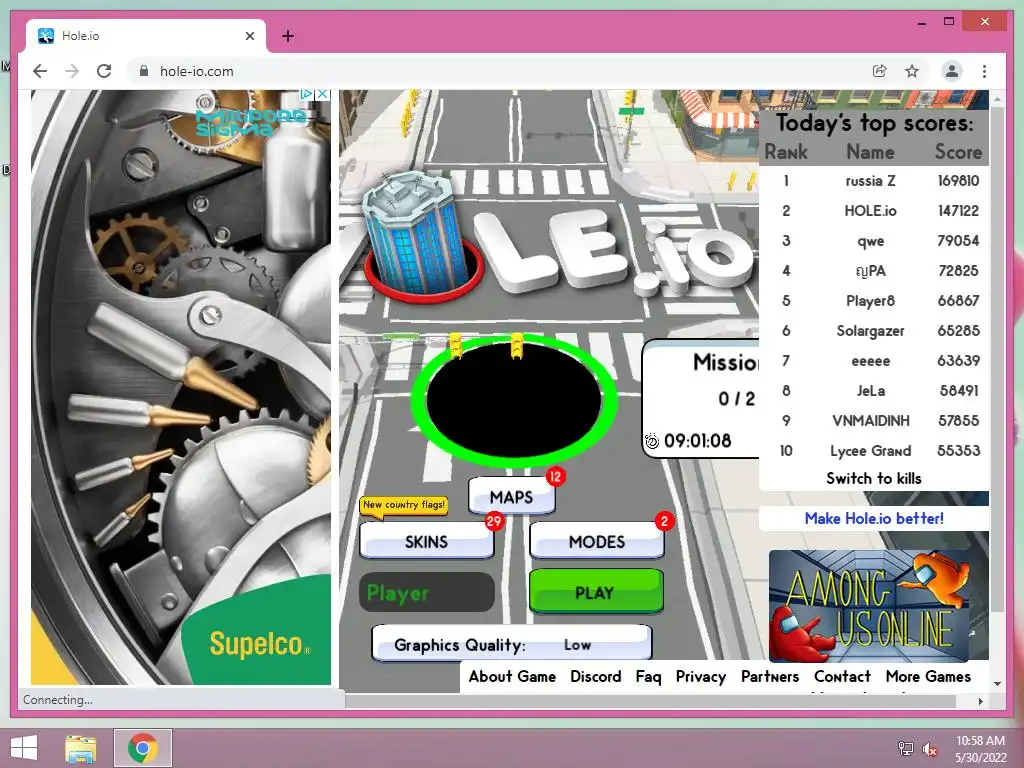
Task: Start the game with PLAY button
Action: 596,592
